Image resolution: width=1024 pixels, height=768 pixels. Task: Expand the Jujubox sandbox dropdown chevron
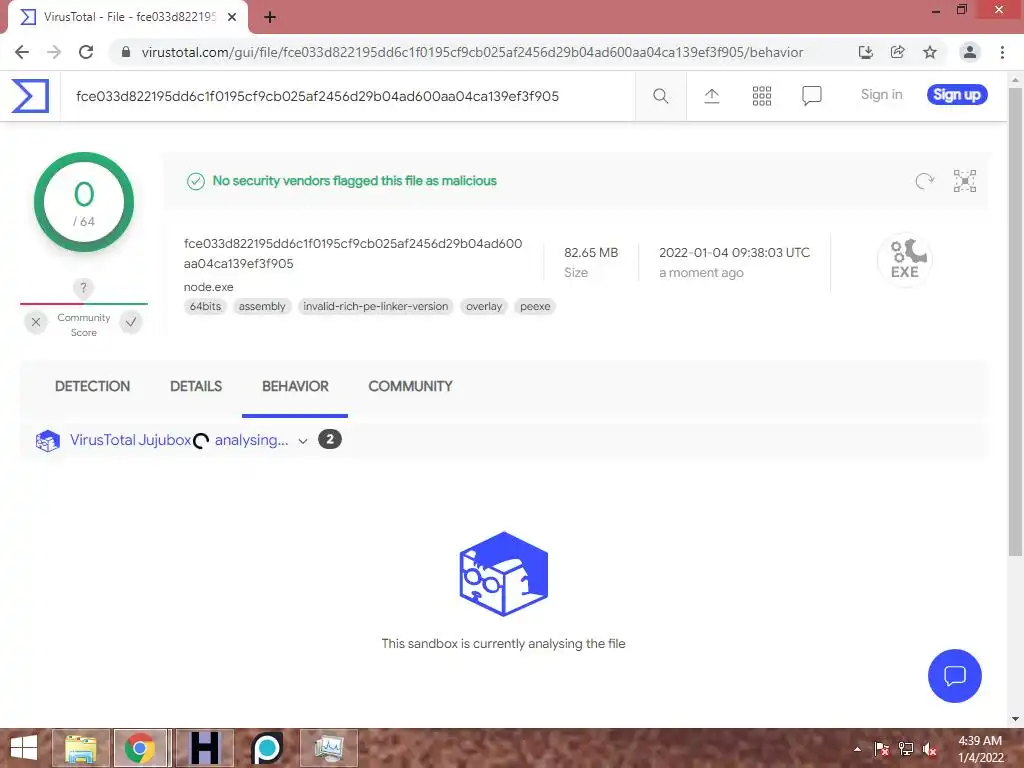(303, 441)
